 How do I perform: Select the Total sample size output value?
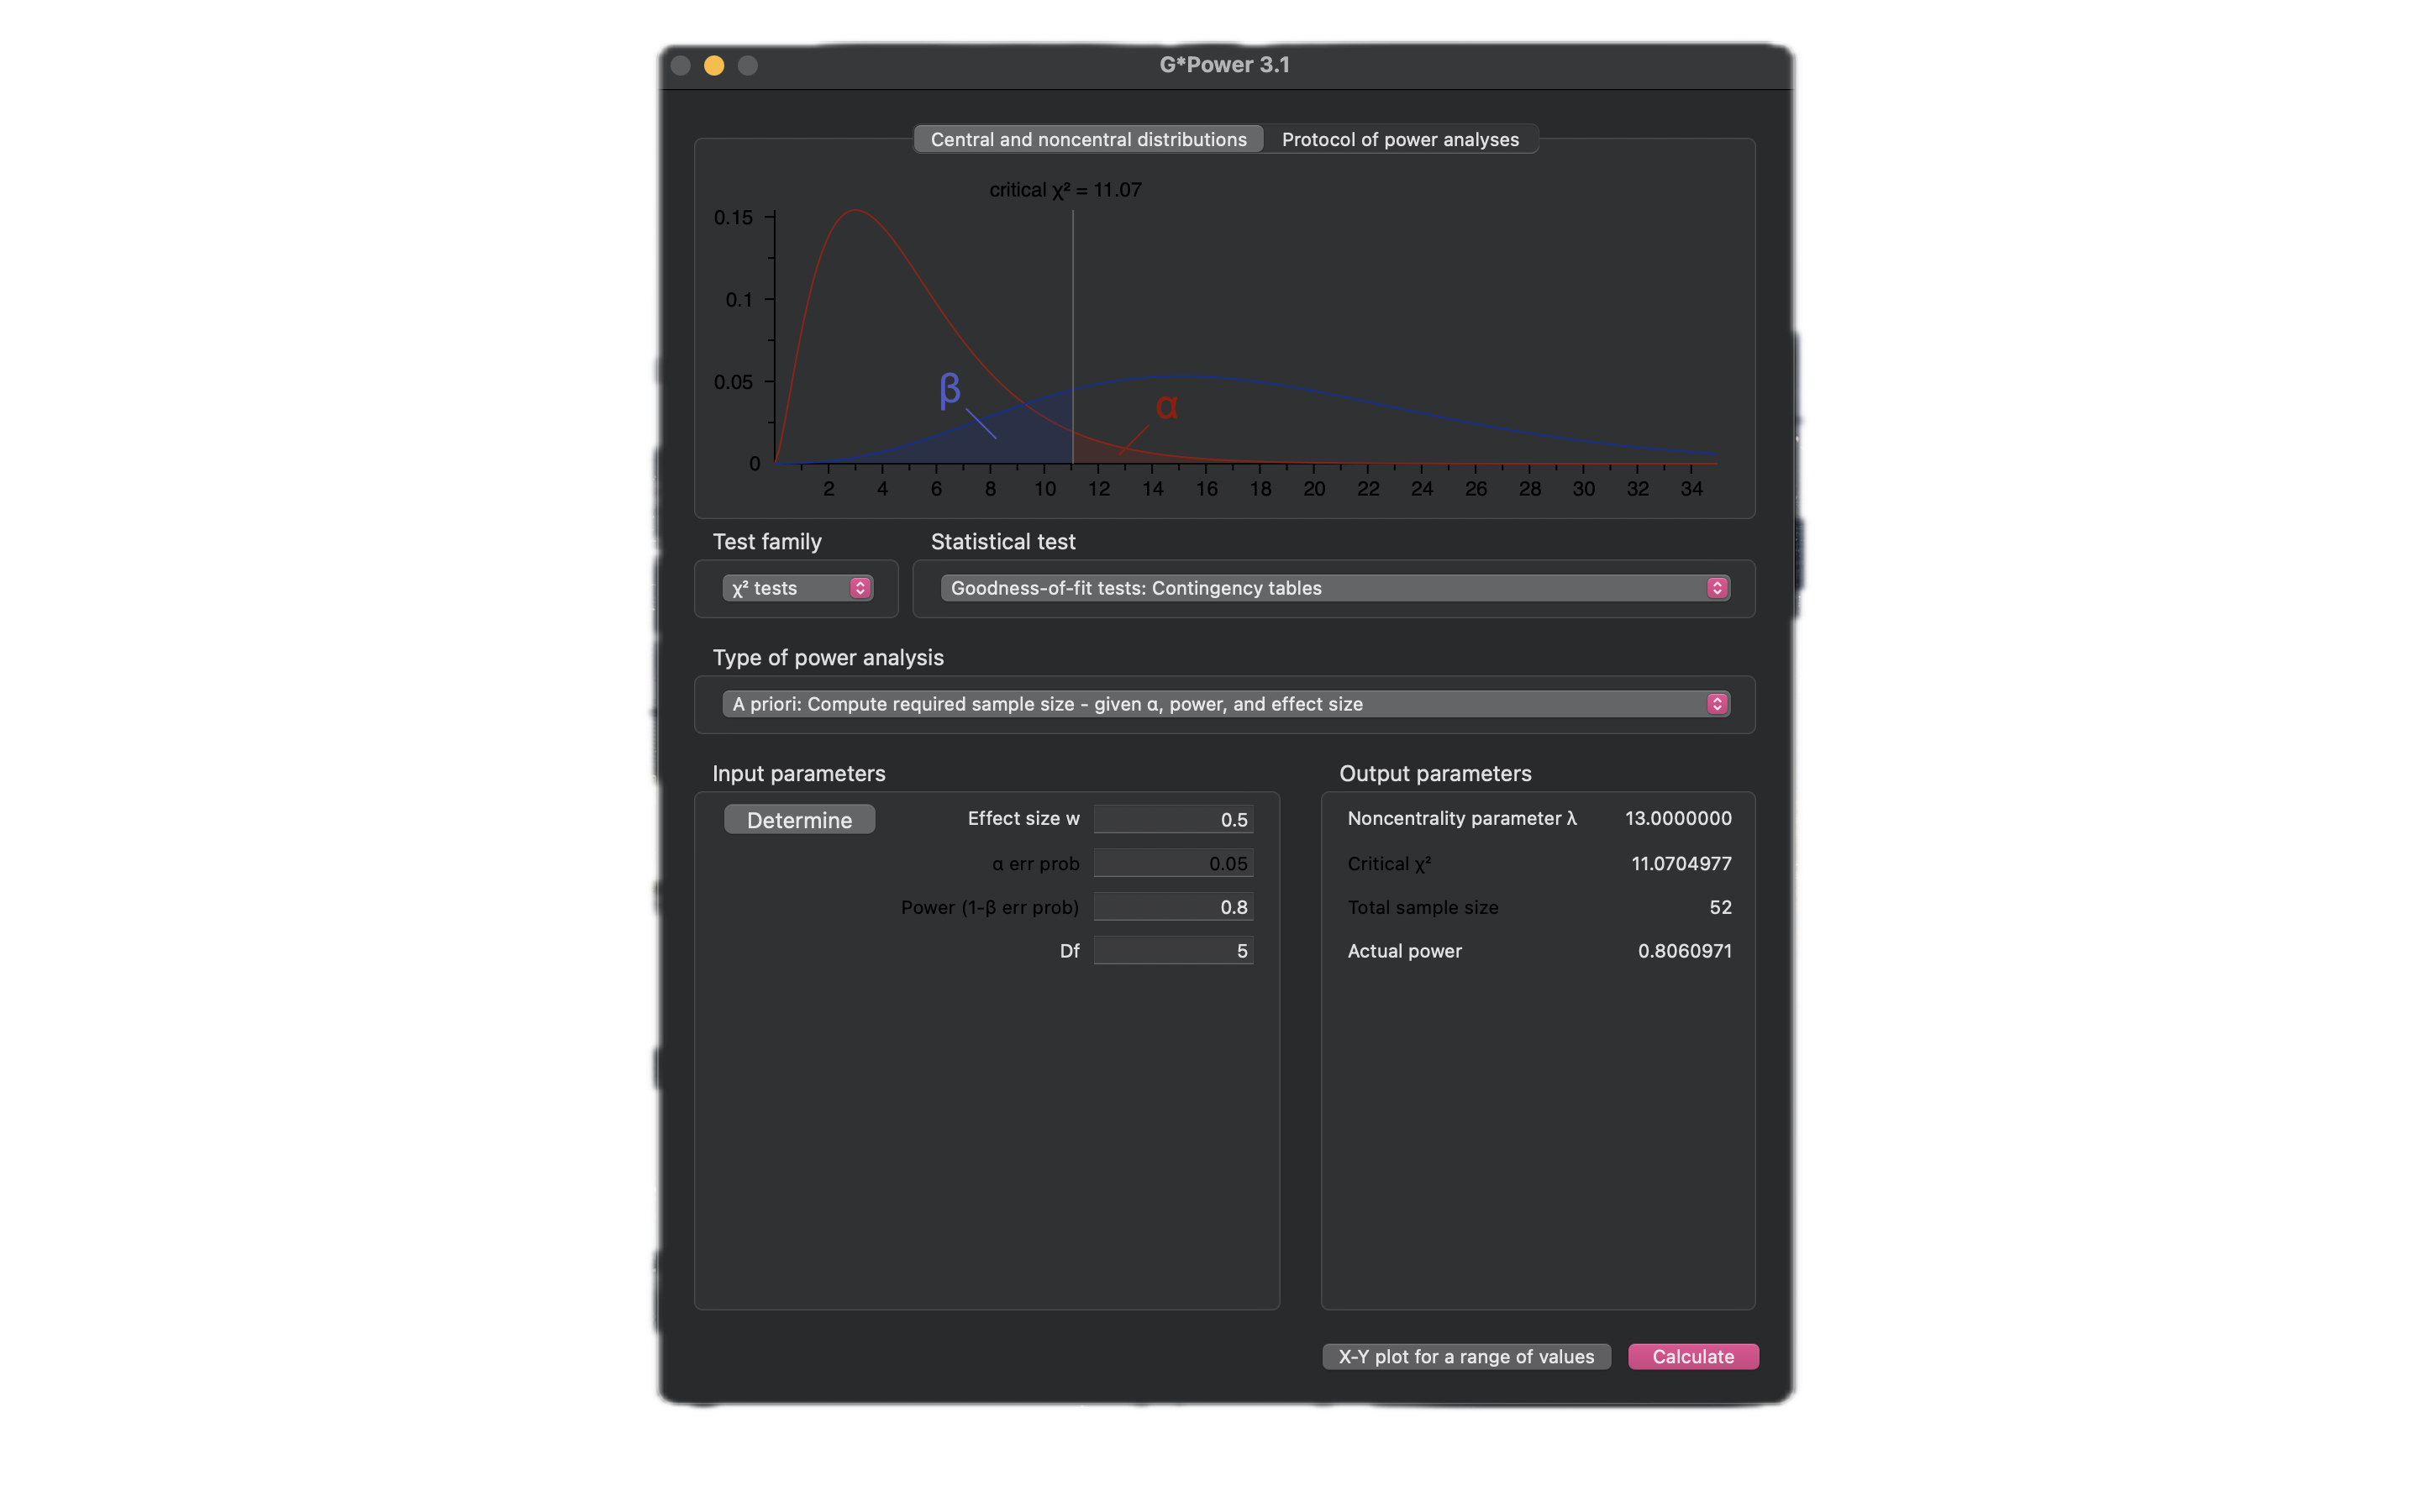pos(1719,907)
